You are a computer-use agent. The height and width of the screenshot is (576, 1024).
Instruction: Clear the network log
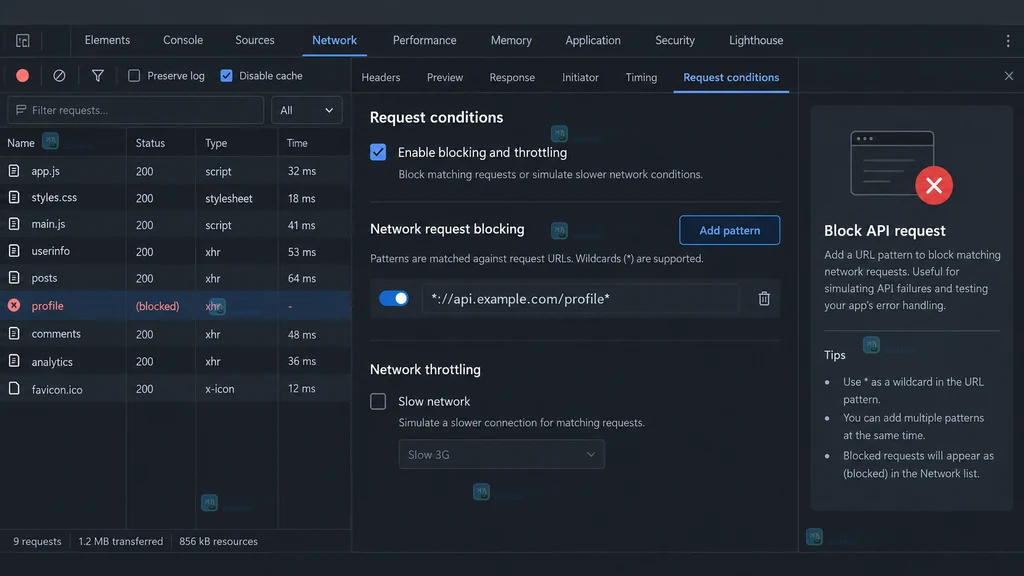click(x=59, y=76)
